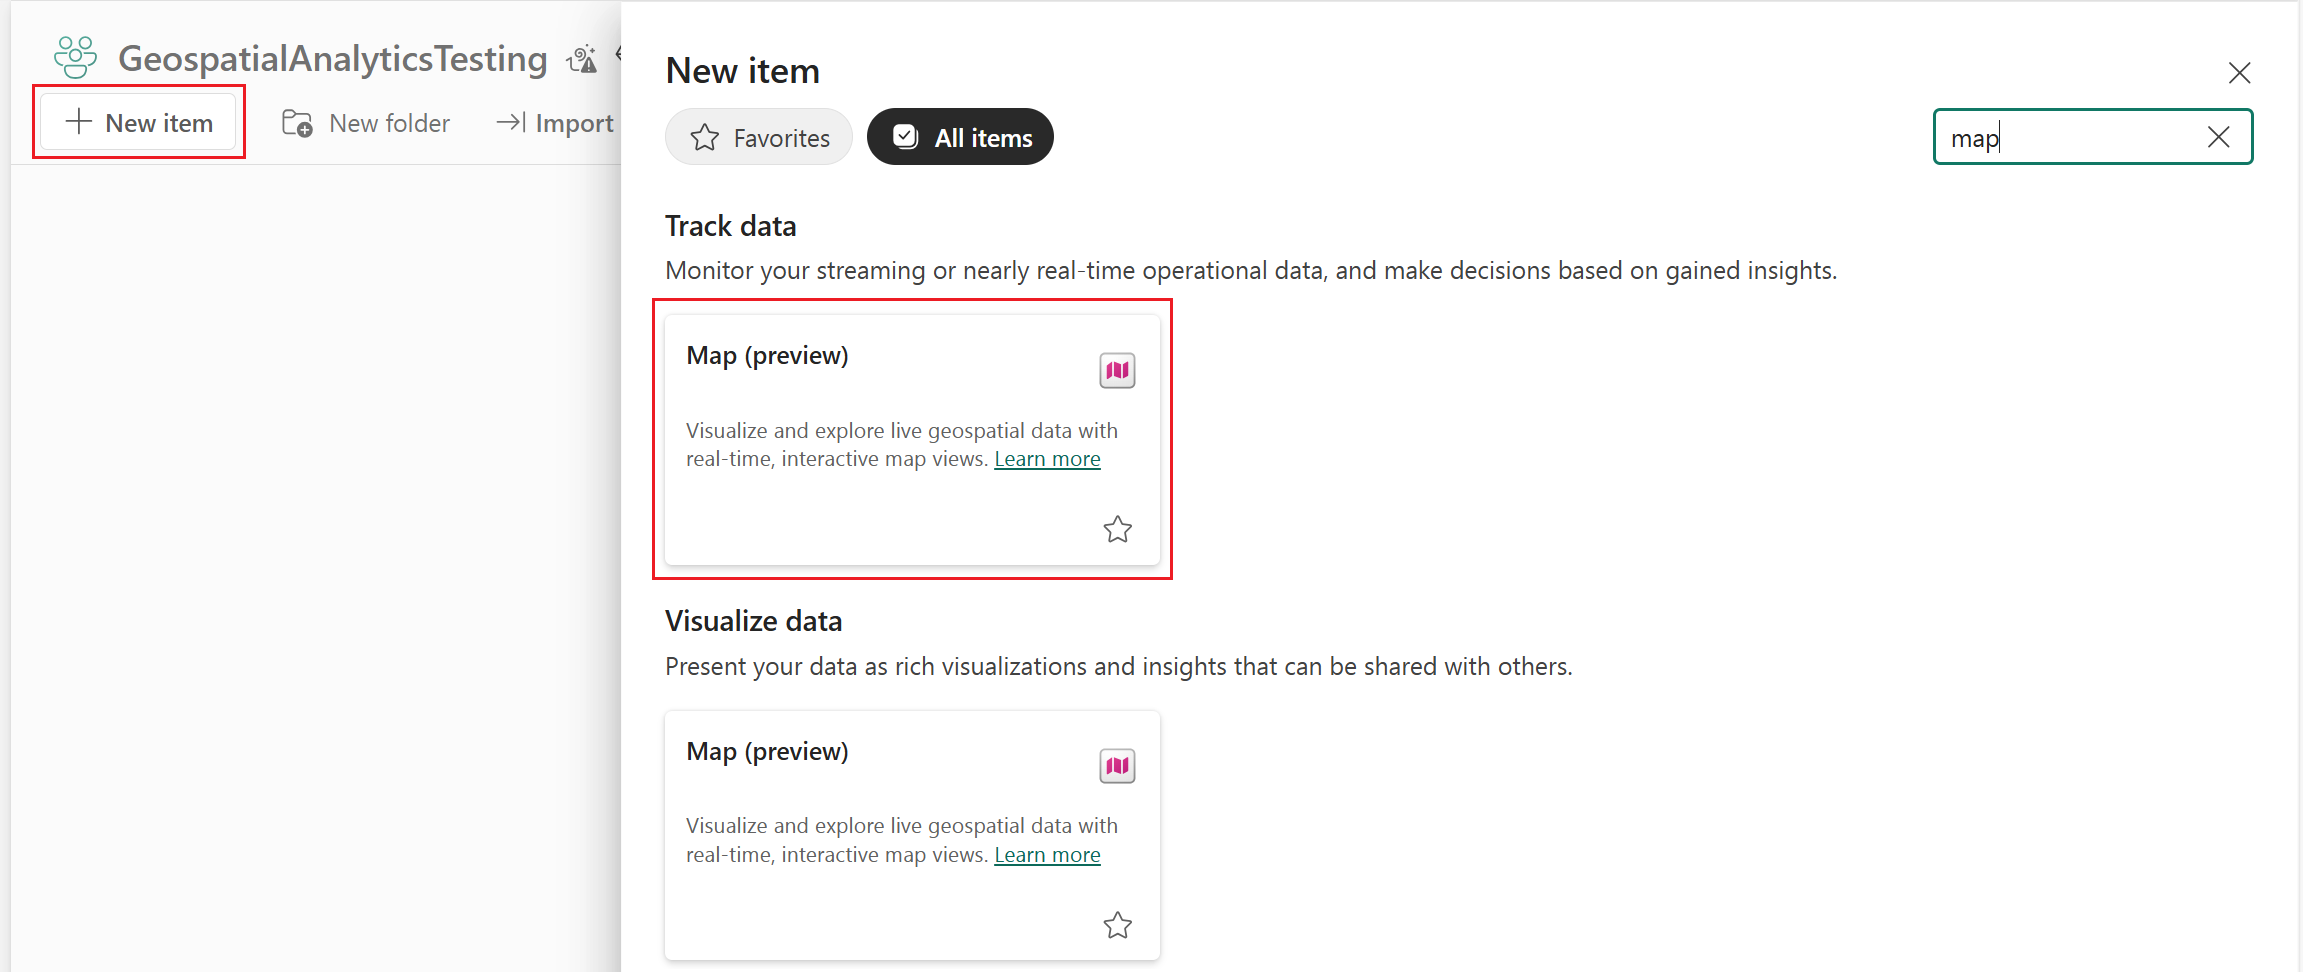Select the Map (preview) card under Track data
This screenshot has height=972, width=2303.
tap(912, 440)
